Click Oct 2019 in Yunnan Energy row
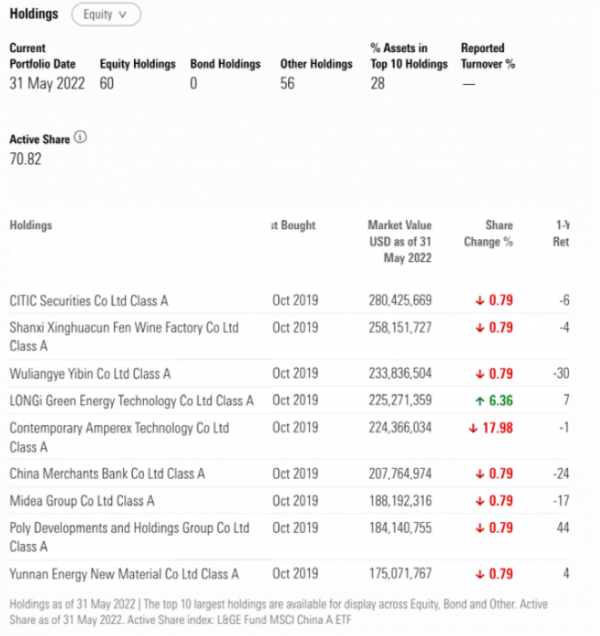Viewport: 600px width, 636px height. pyautogui.click(x=295, y=574)
